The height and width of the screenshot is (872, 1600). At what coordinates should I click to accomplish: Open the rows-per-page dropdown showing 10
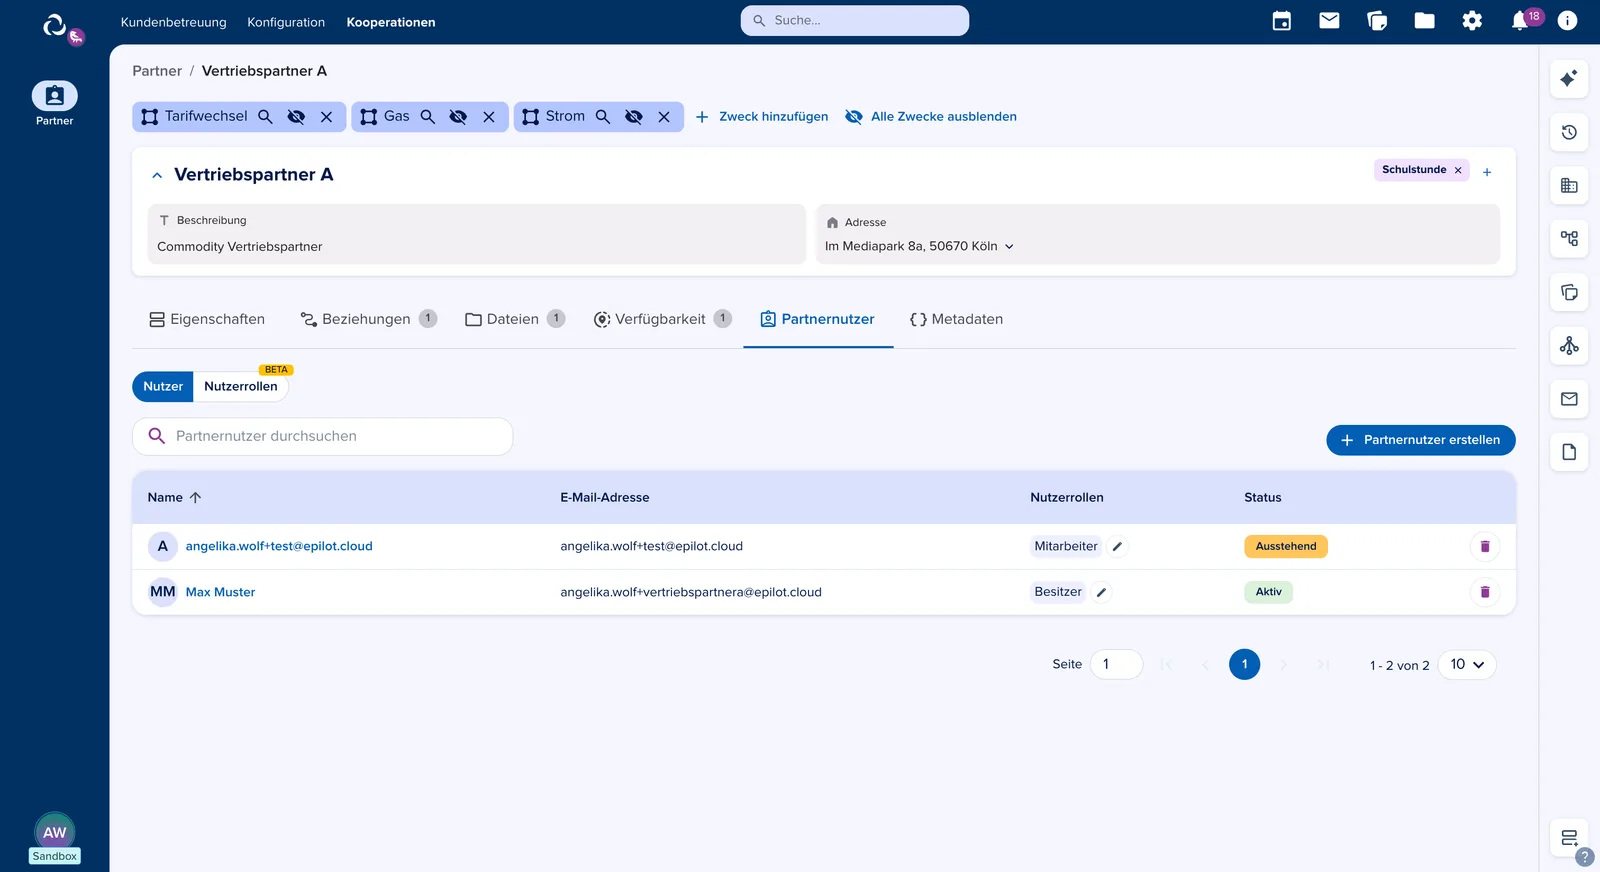click(1467, 665)
